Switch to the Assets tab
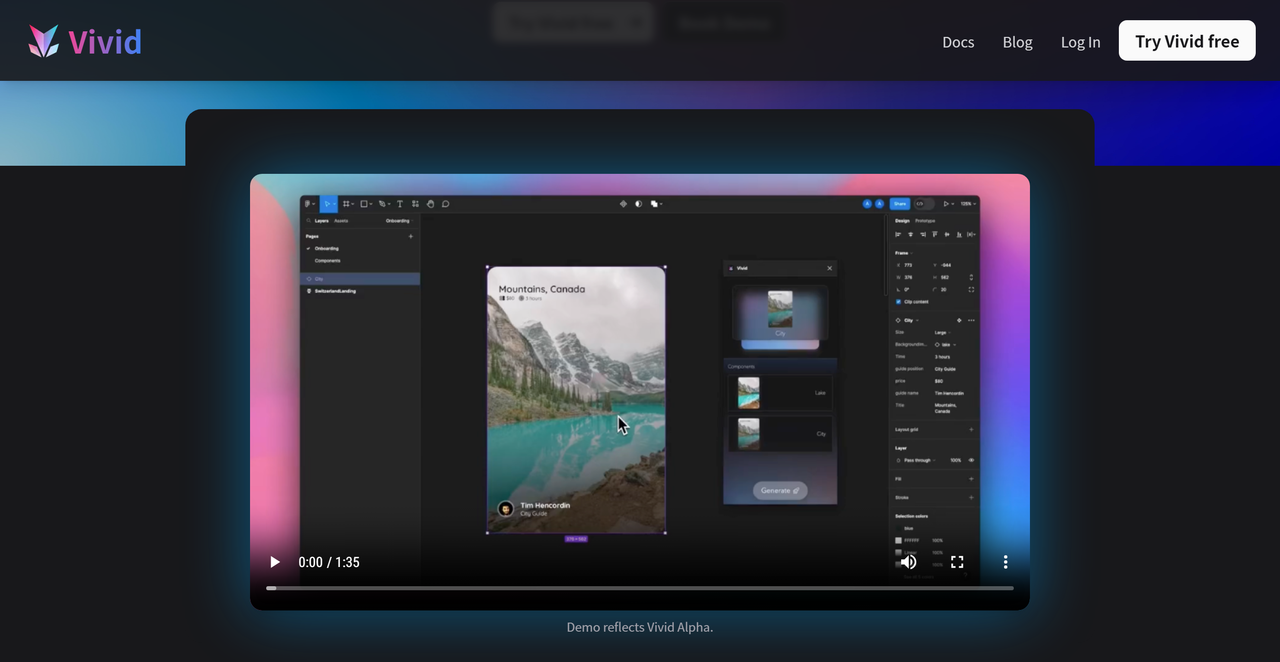The width and height of the screenshot is (1280, 662). tap(341, 220)
